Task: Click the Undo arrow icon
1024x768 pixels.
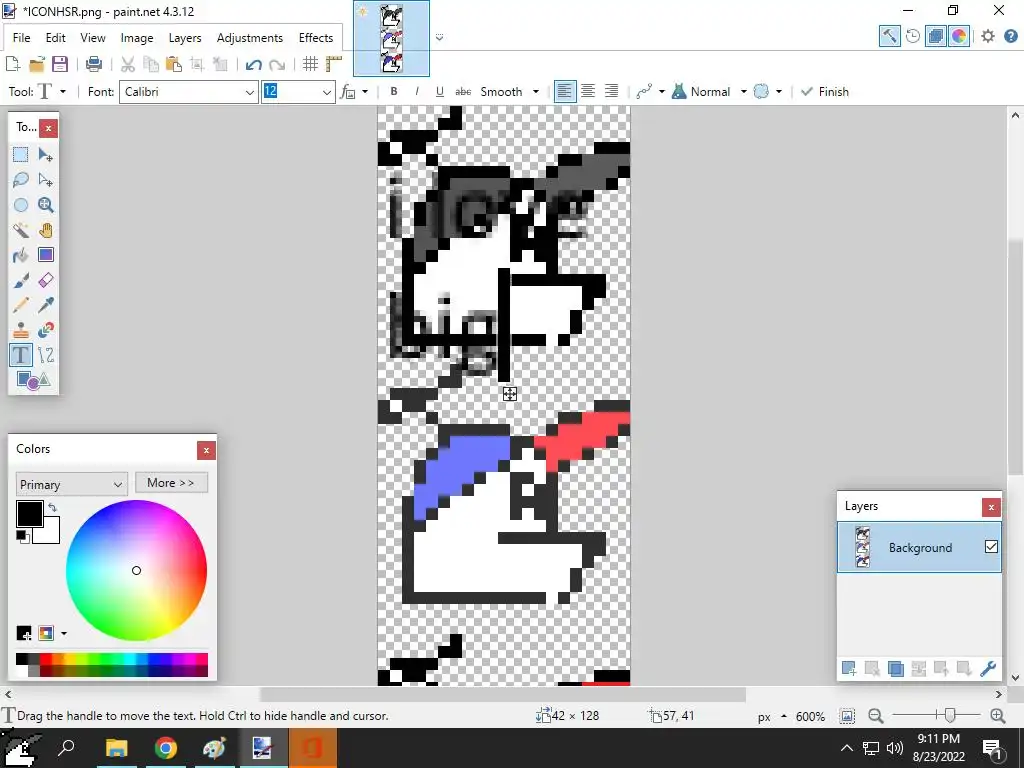Action: pyautogui.click(x=253, y=64)
